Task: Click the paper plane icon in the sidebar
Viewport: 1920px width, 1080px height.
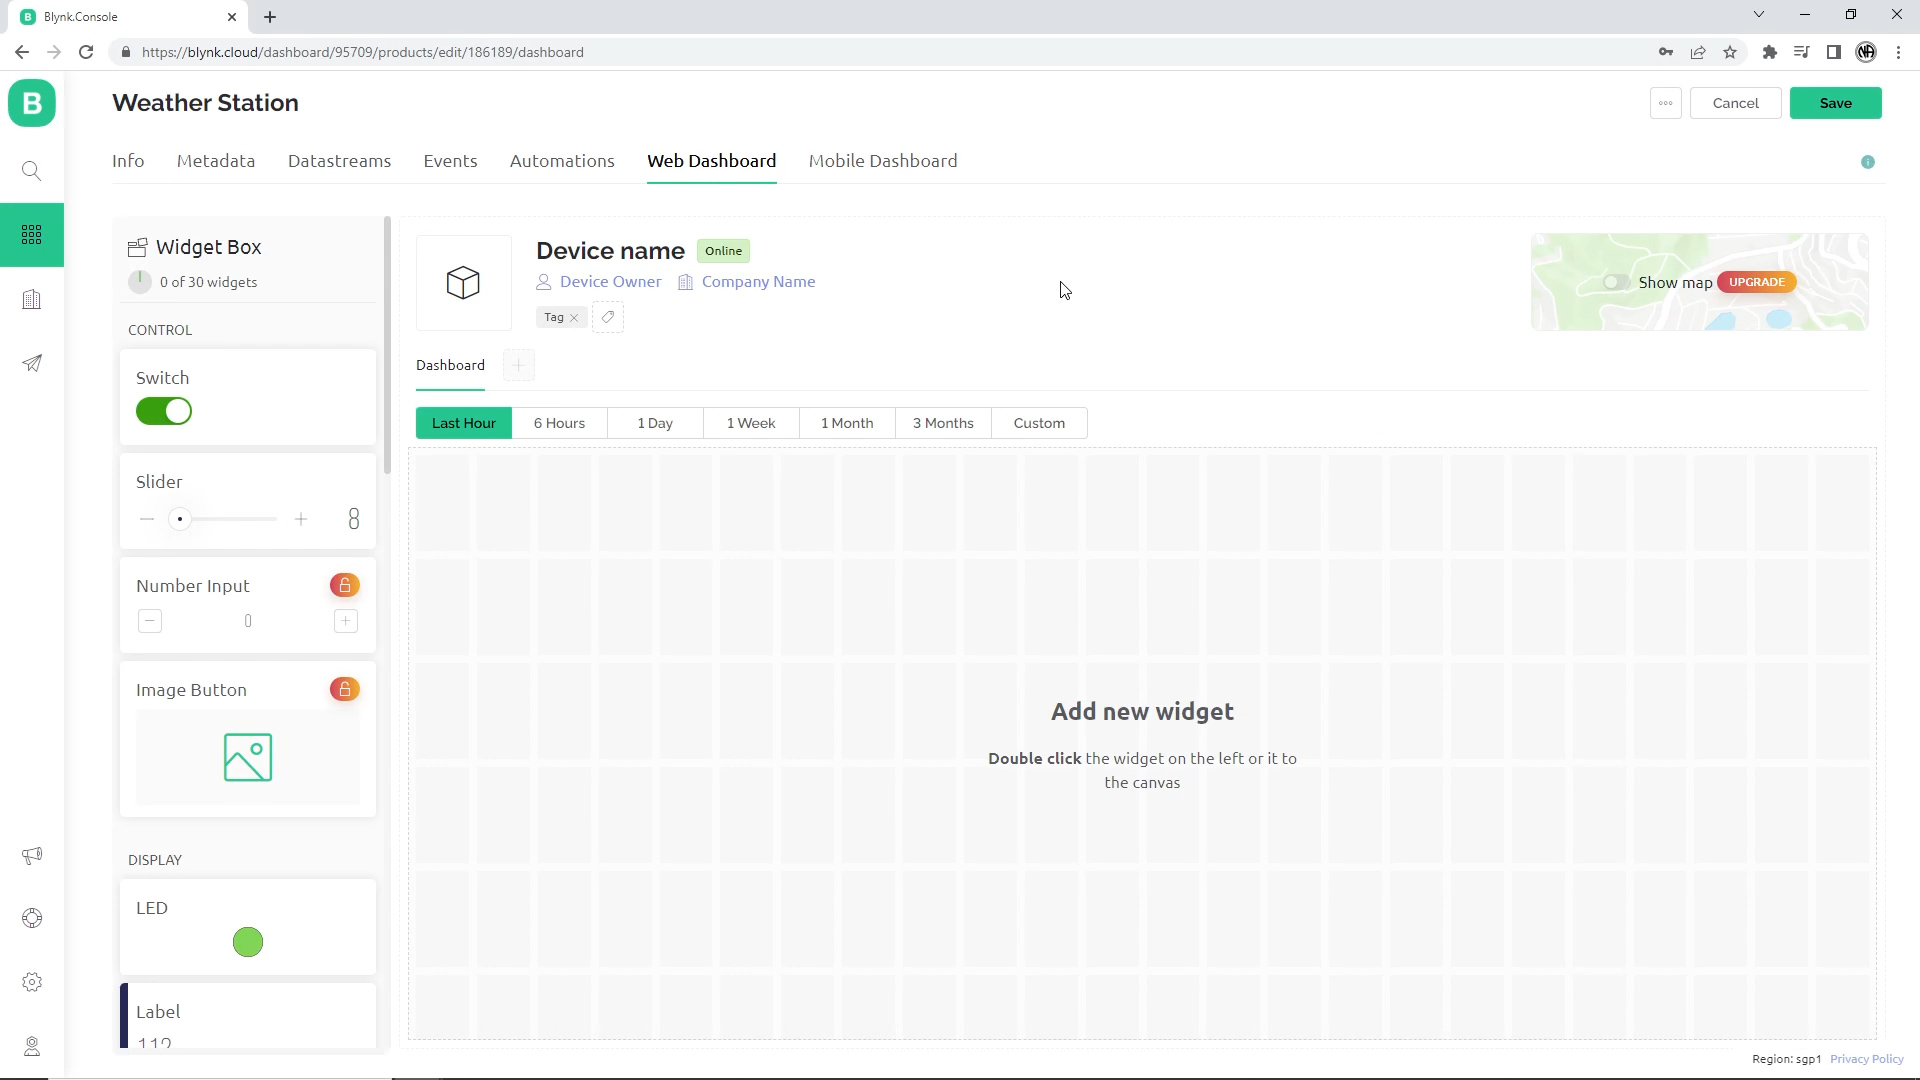Action: tap(32, 363)
